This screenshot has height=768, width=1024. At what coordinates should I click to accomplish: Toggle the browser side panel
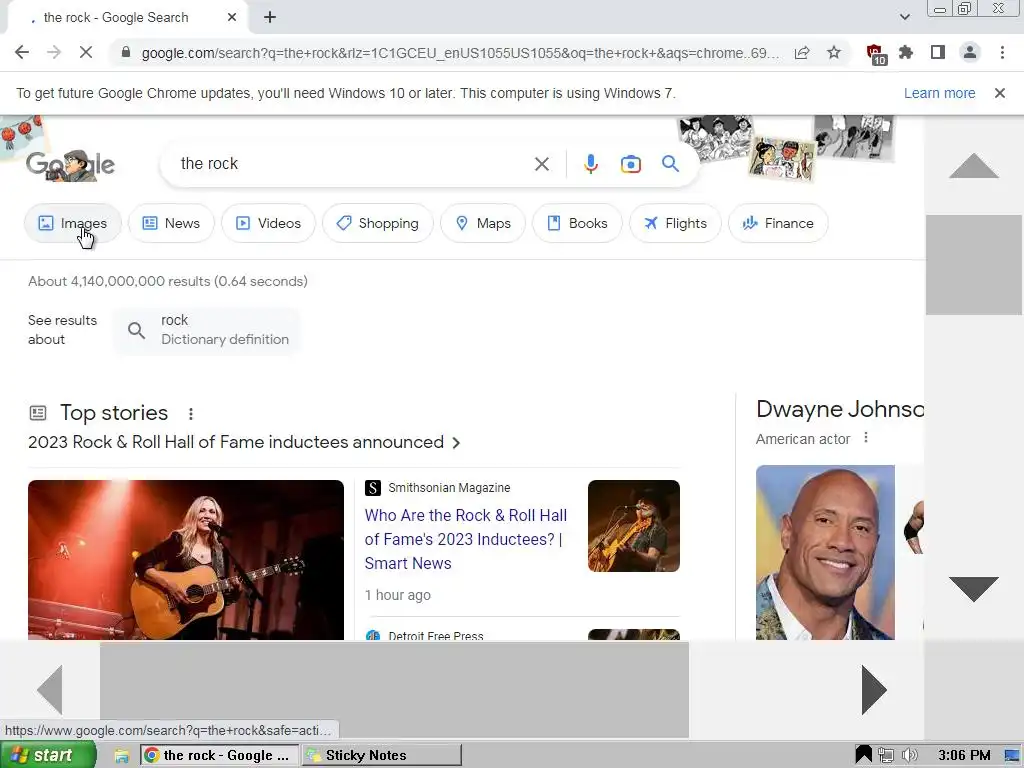pos(938,52)
